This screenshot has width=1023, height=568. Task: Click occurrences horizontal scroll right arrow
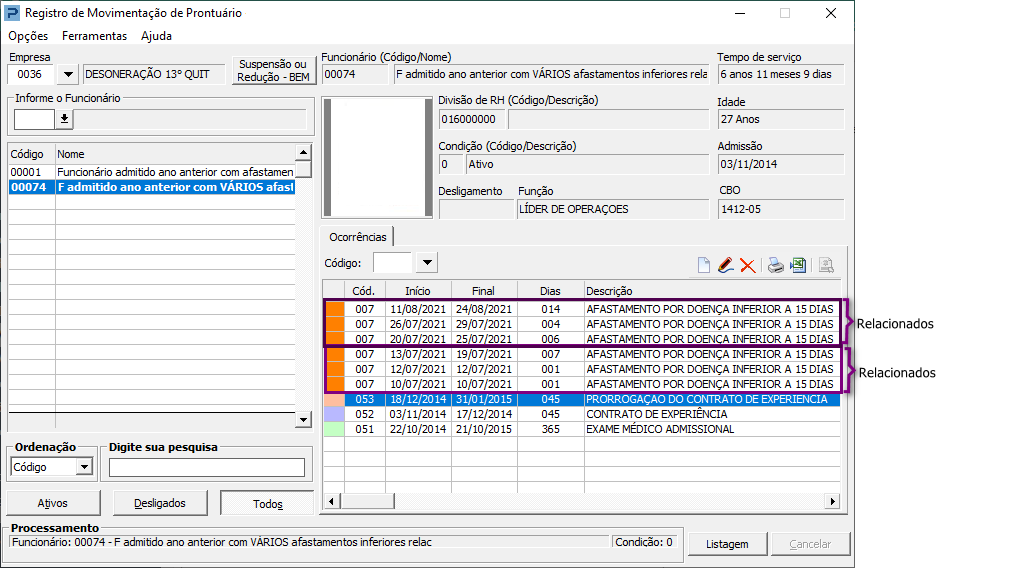pos(832,501)
